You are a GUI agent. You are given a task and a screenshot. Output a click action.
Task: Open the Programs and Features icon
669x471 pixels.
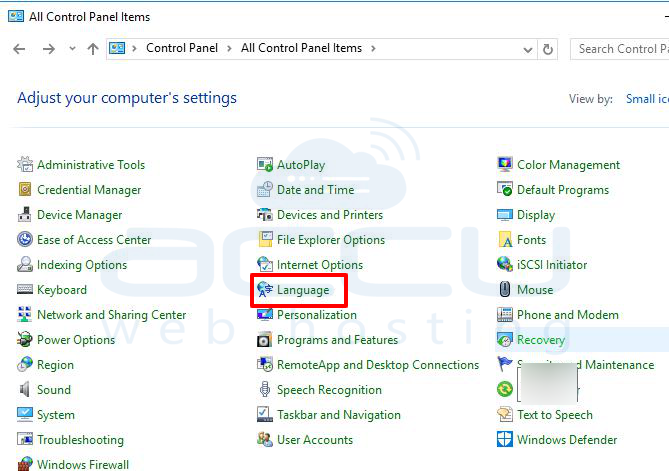(265, 340)
